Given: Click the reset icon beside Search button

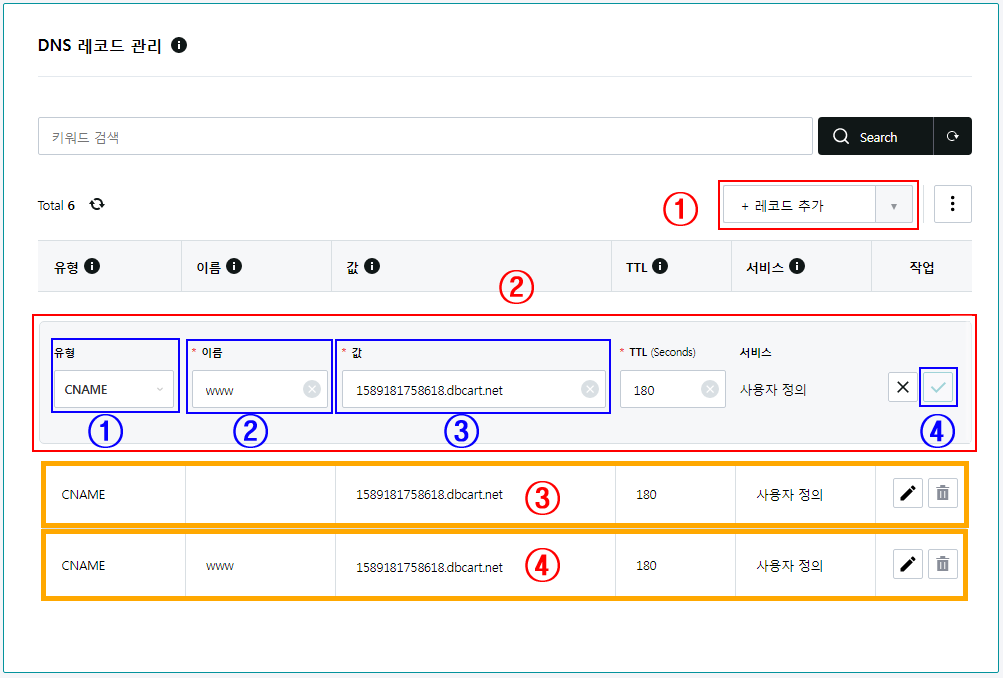Looking at the screenshot, I should (x=952, y=137).
